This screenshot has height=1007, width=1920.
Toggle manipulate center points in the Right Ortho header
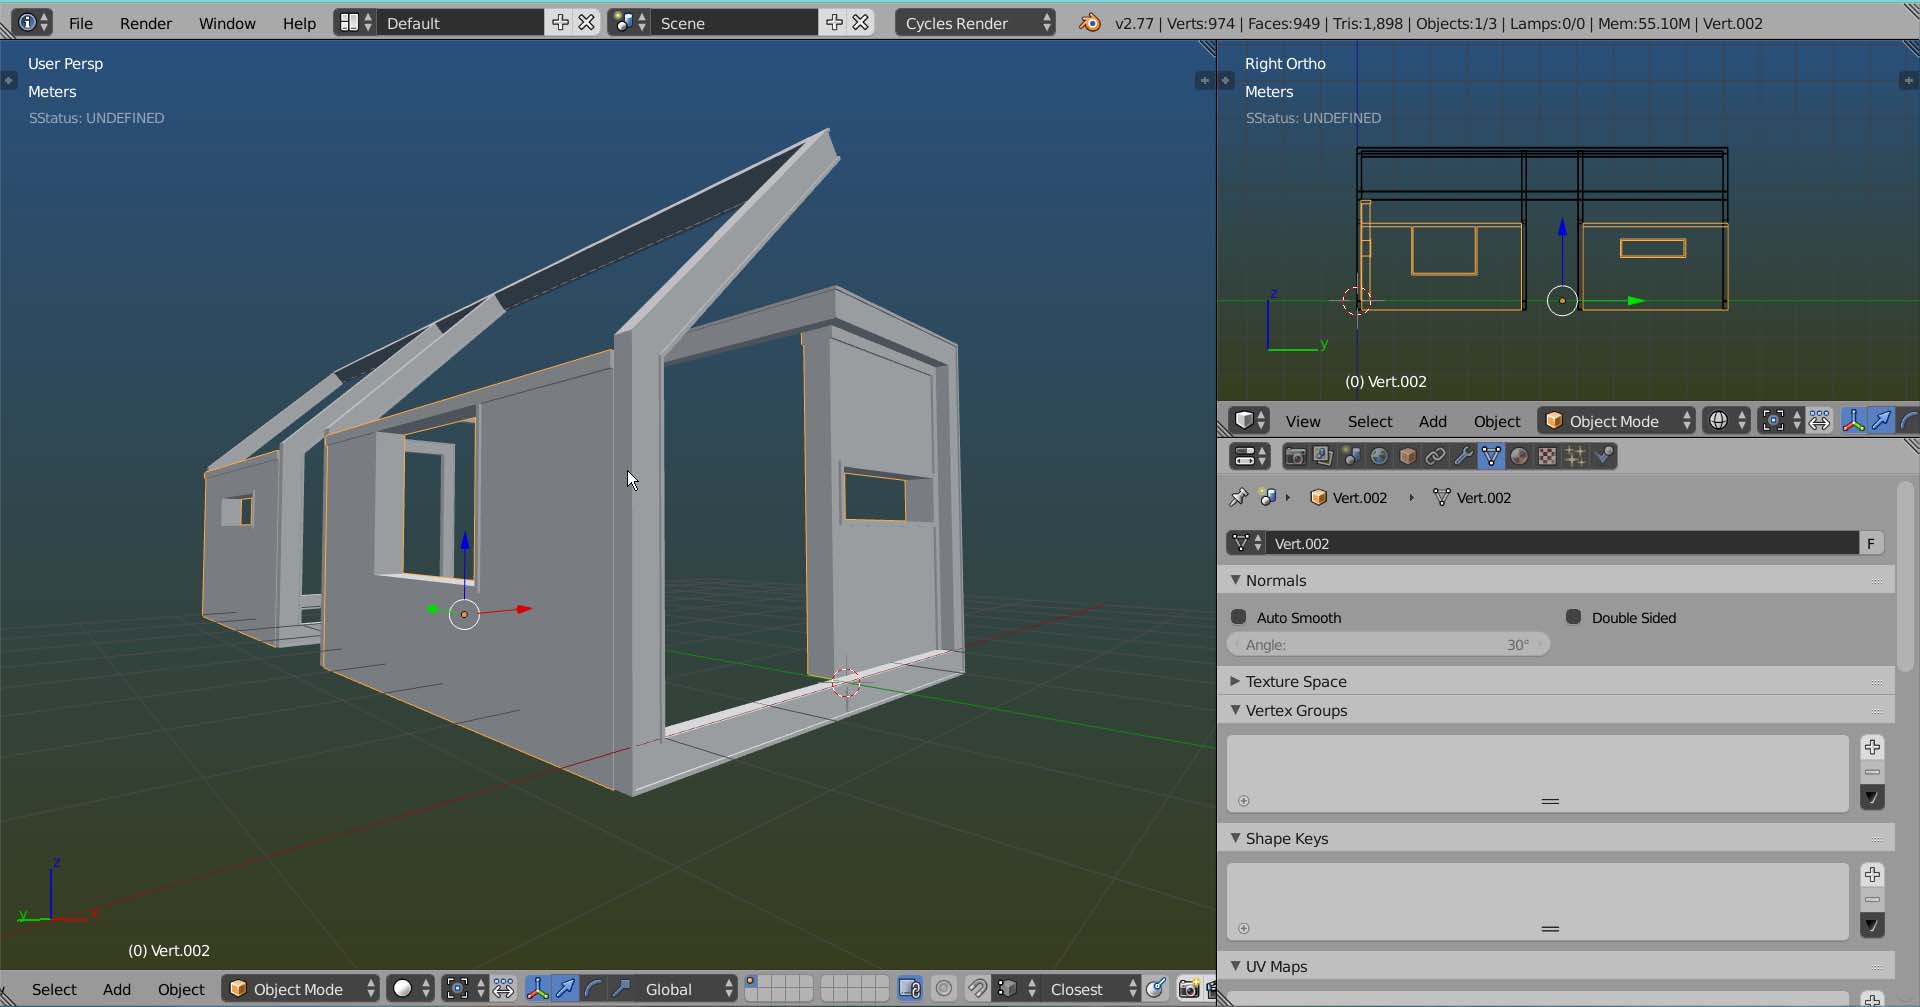pos(1819,421)
